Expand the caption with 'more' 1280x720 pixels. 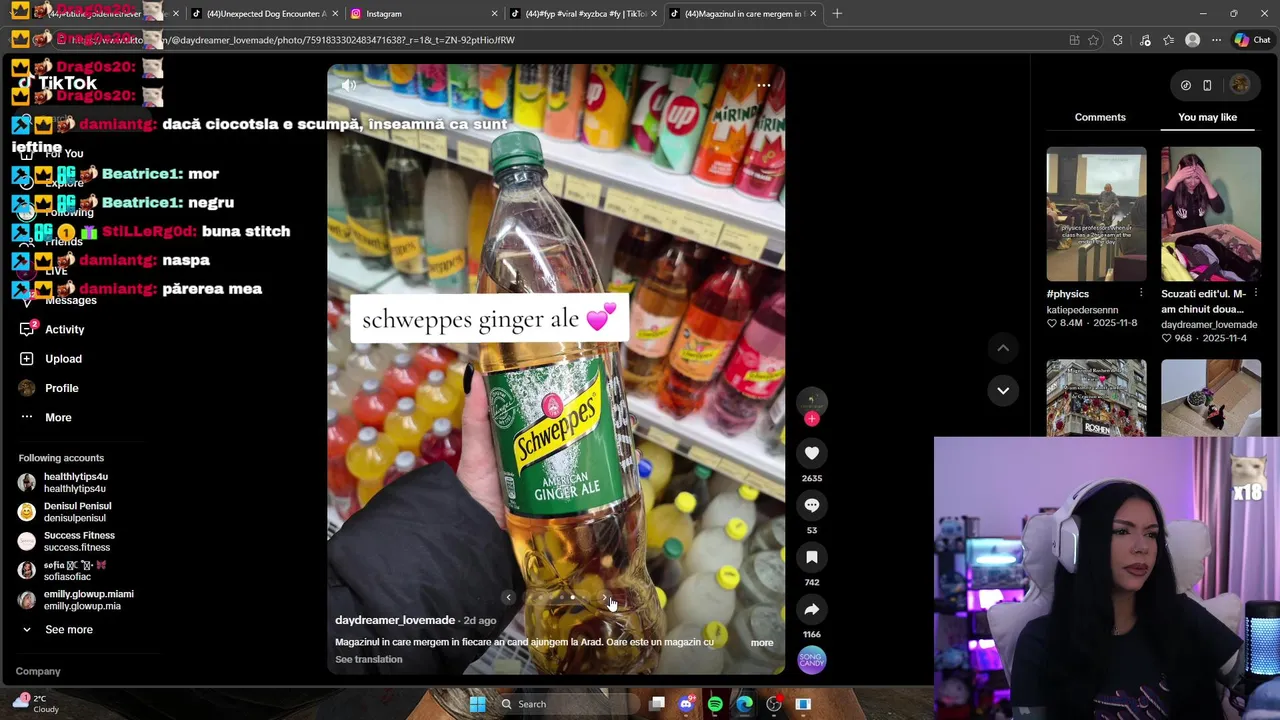pyautogui.click(x=762, y=643)
